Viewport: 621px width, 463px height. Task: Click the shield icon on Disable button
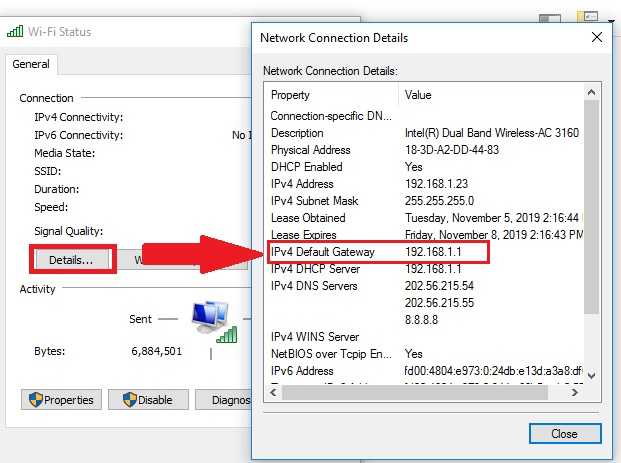coord(130,400)
